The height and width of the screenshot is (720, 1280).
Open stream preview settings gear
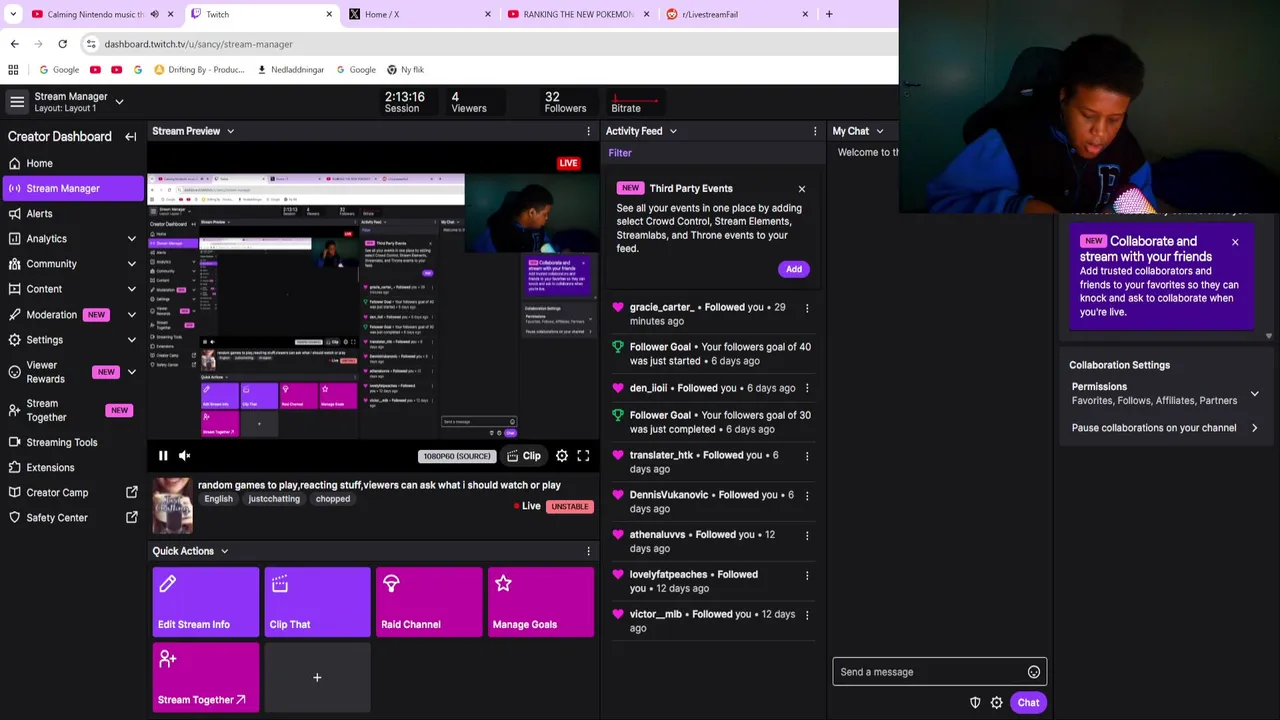(x=562, y=456)
